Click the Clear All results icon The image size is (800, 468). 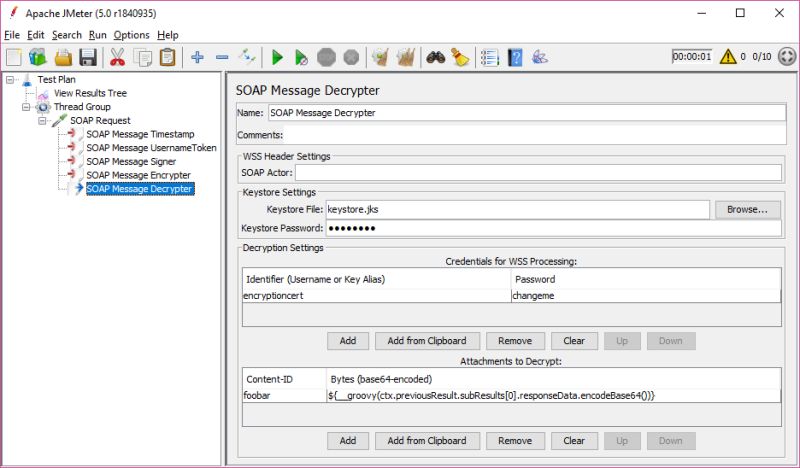click(406, 57)
